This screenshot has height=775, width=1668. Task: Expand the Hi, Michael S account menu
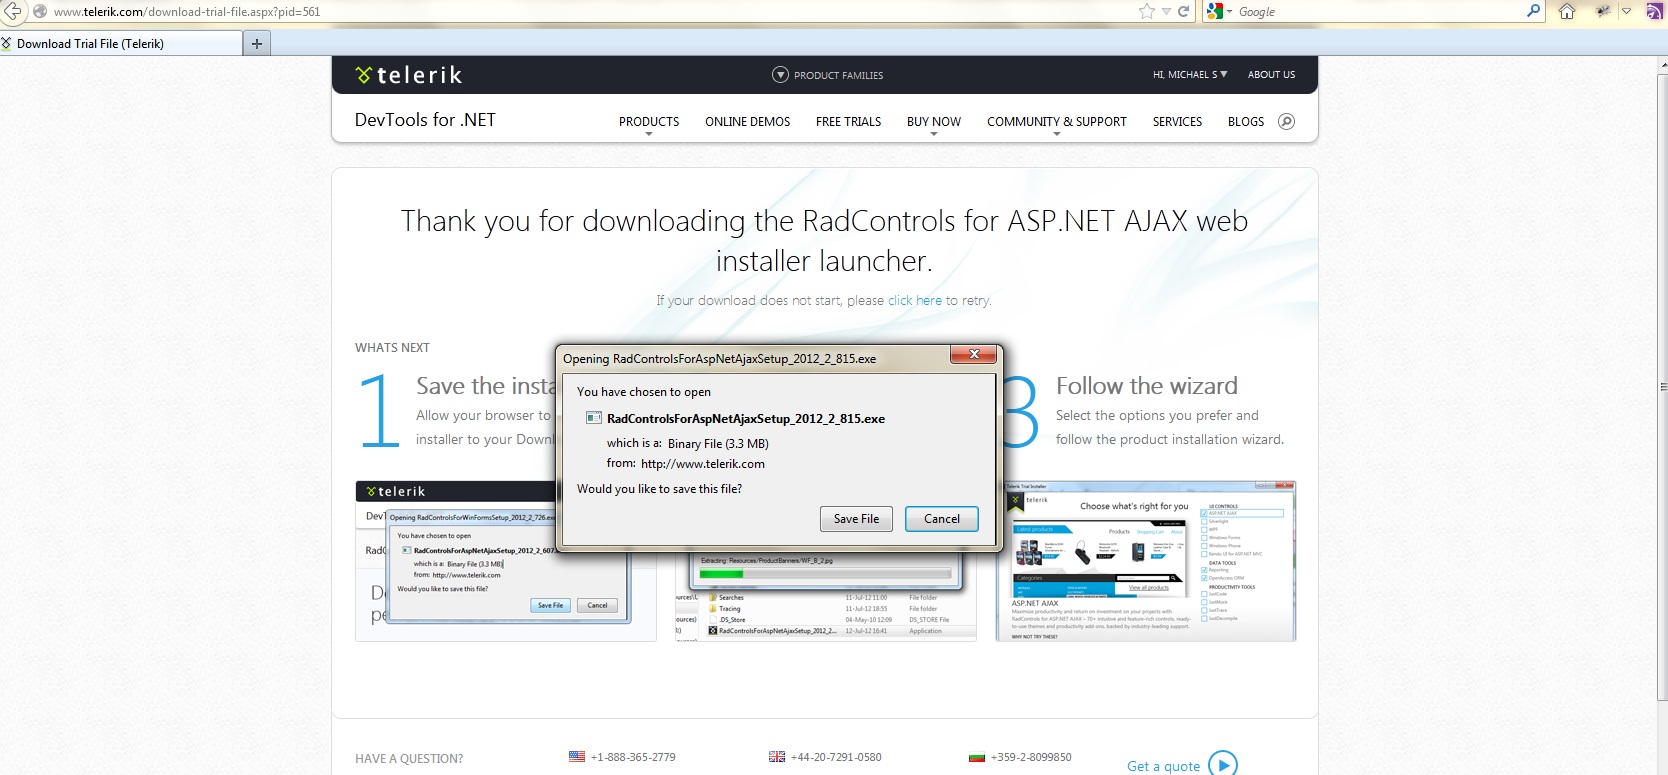pyautogui.click(x=1190, y=75)
